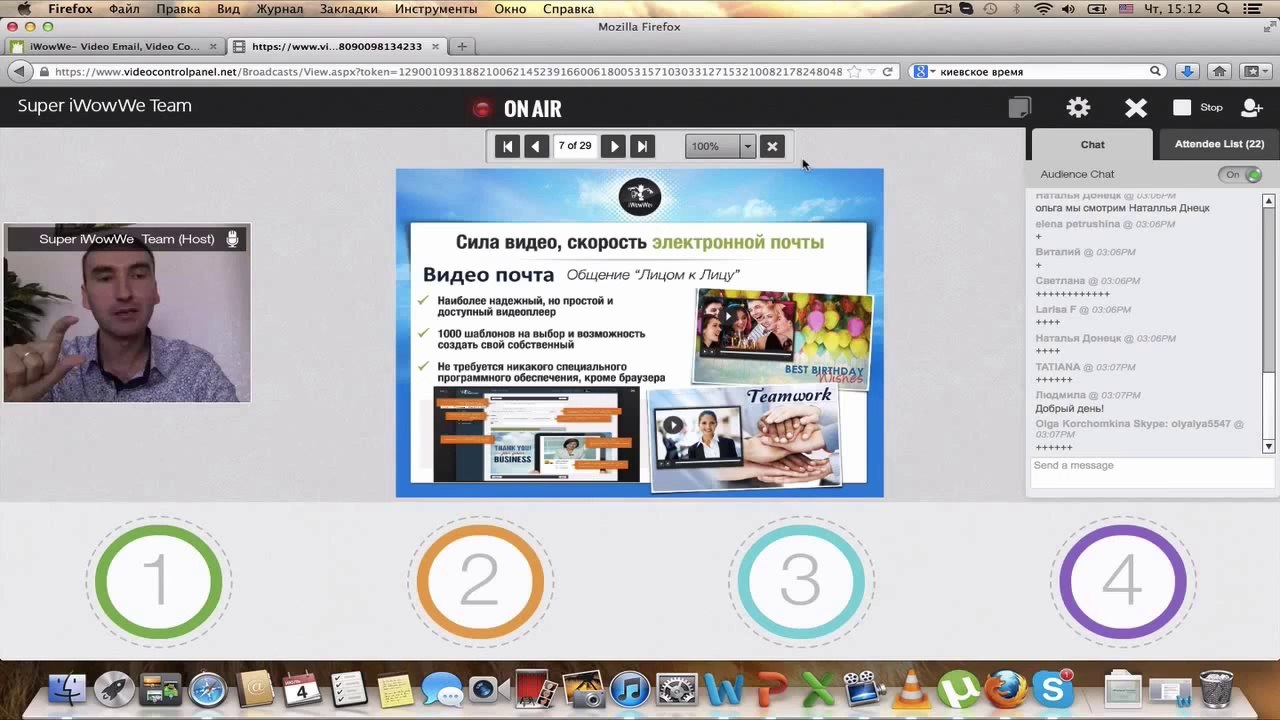Click the 'Send a message' chat box
This screenshot has height=720, width=1280.
click(1152, 473)
